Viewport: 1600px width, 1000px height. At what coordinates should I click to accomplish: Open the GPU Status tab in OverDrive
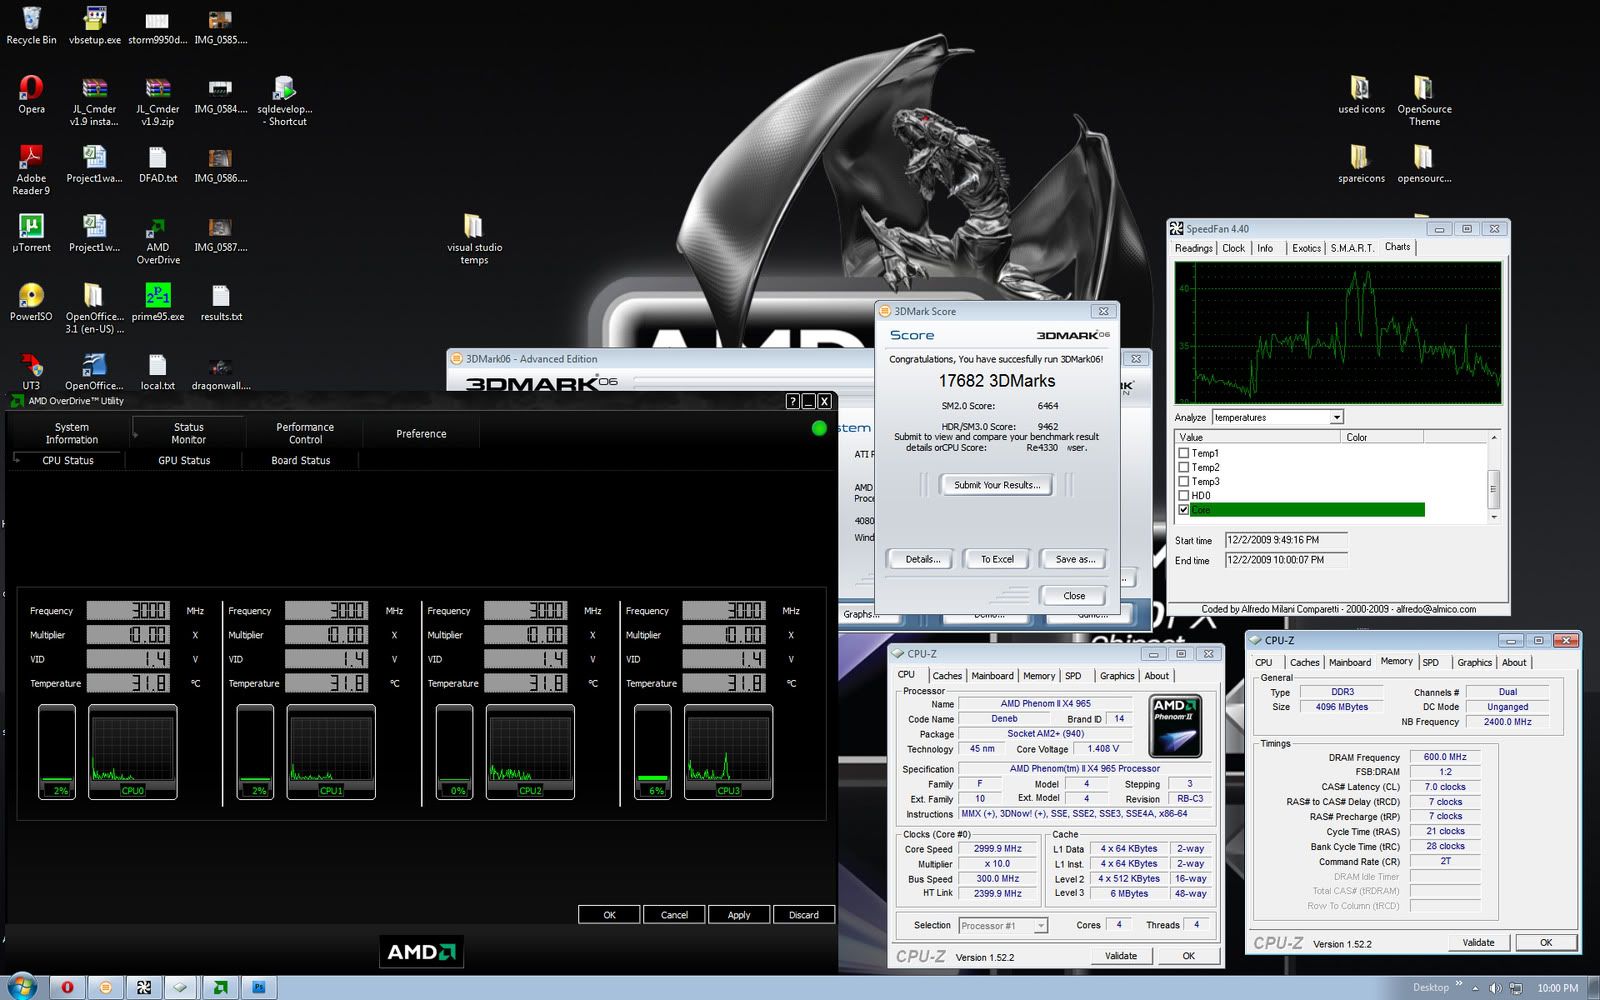[184, 460]
